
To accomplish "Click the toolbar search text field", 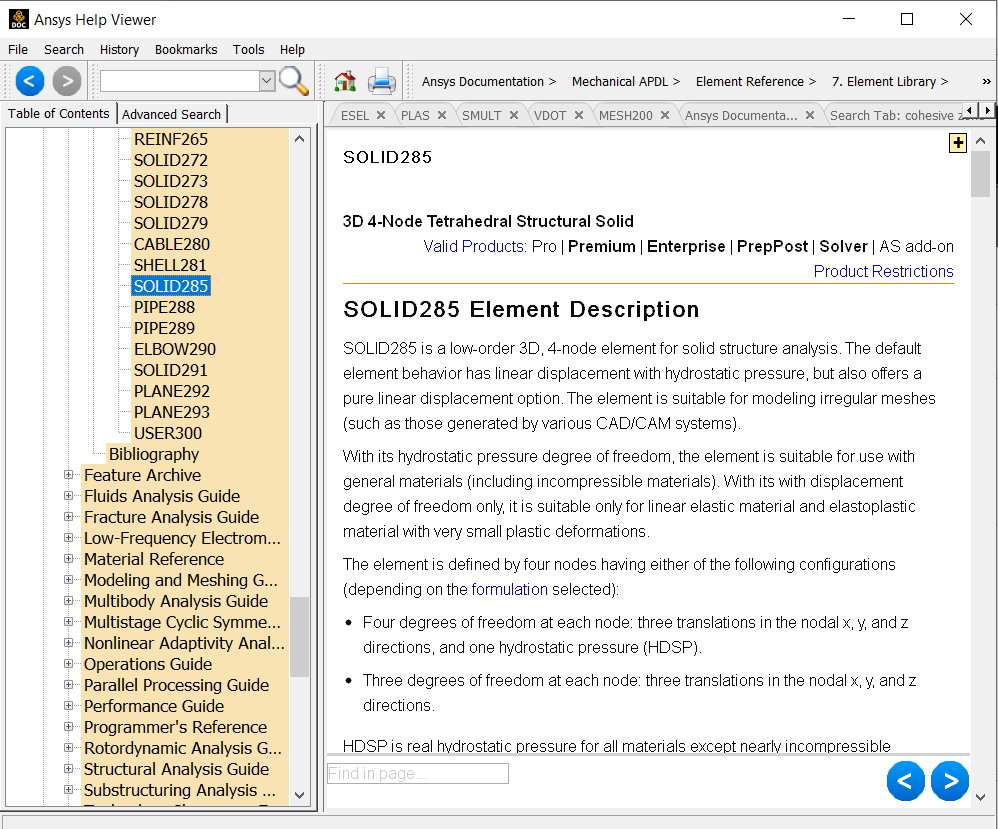I will (180, 81).
